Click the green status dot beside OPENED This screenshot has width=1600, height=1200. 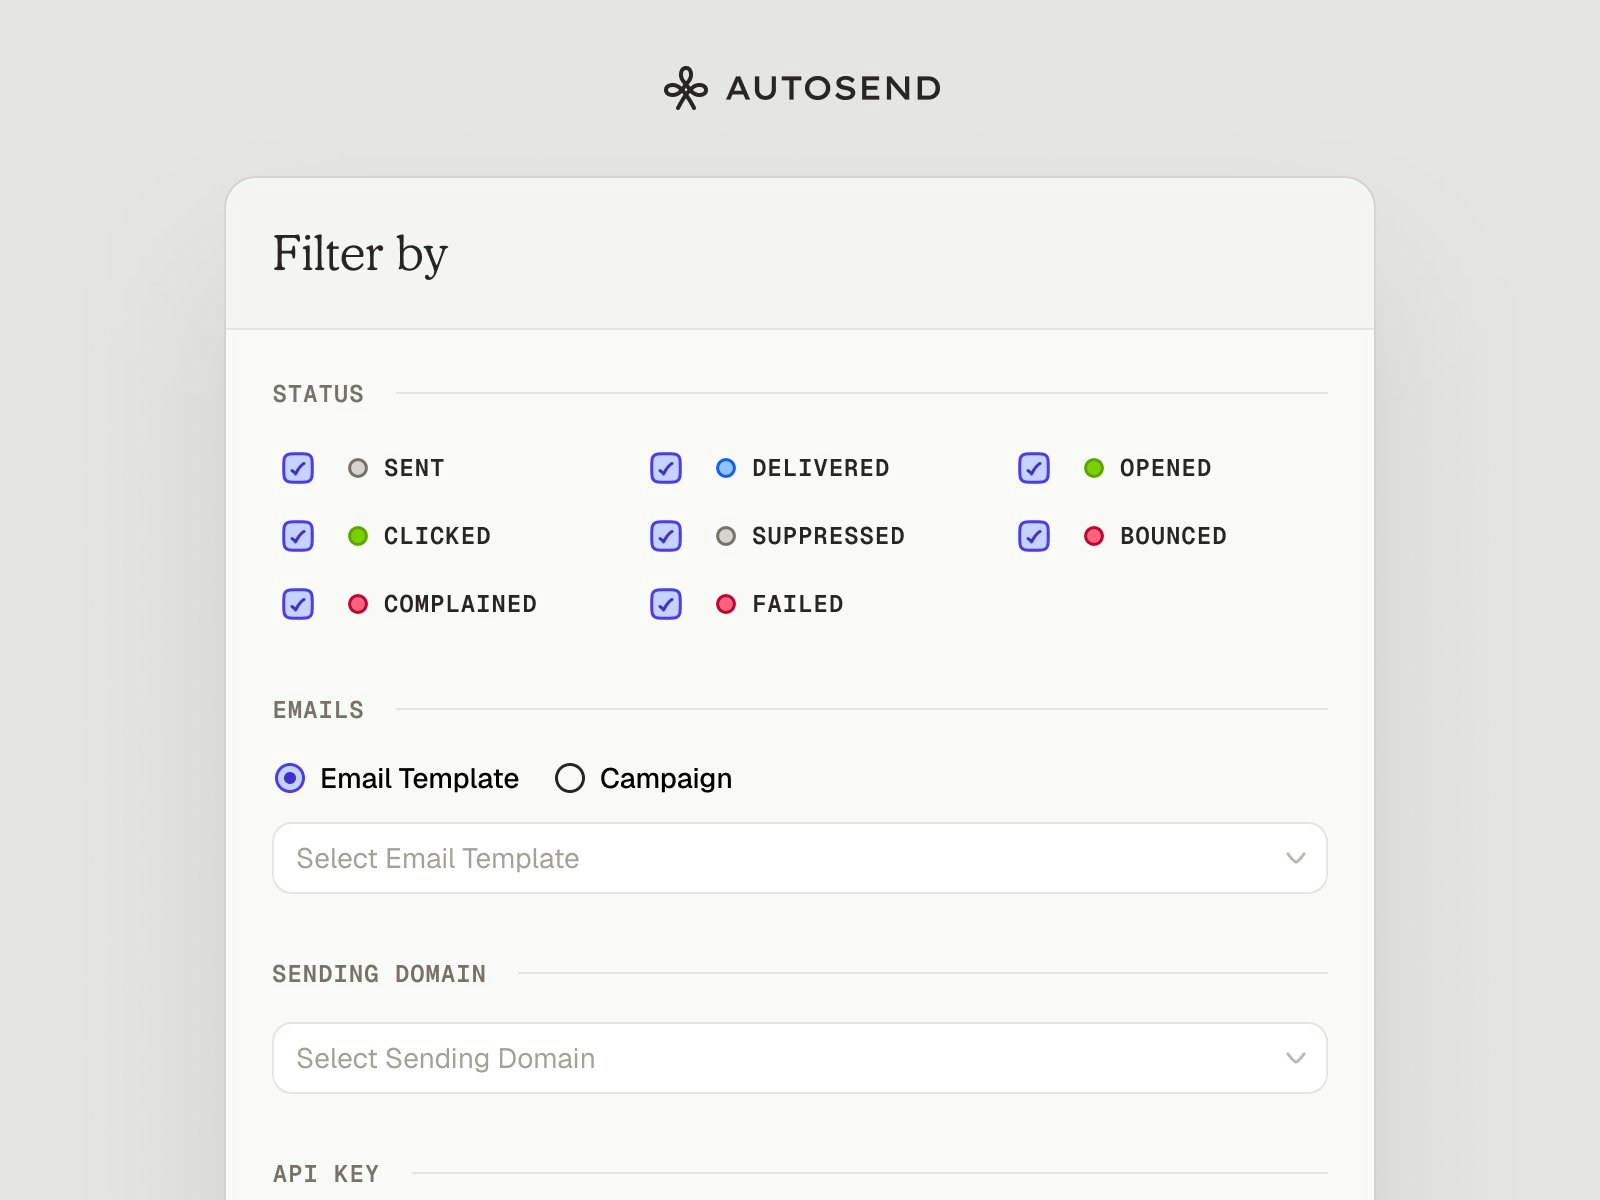click(1094, 468)
